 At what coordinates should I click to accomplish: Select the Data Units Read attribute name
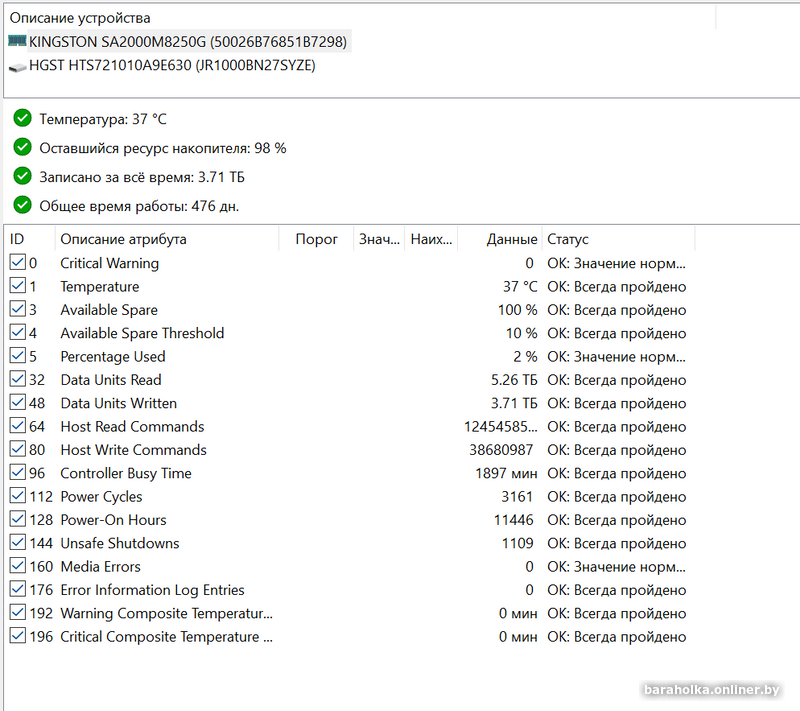coord(111,380)
